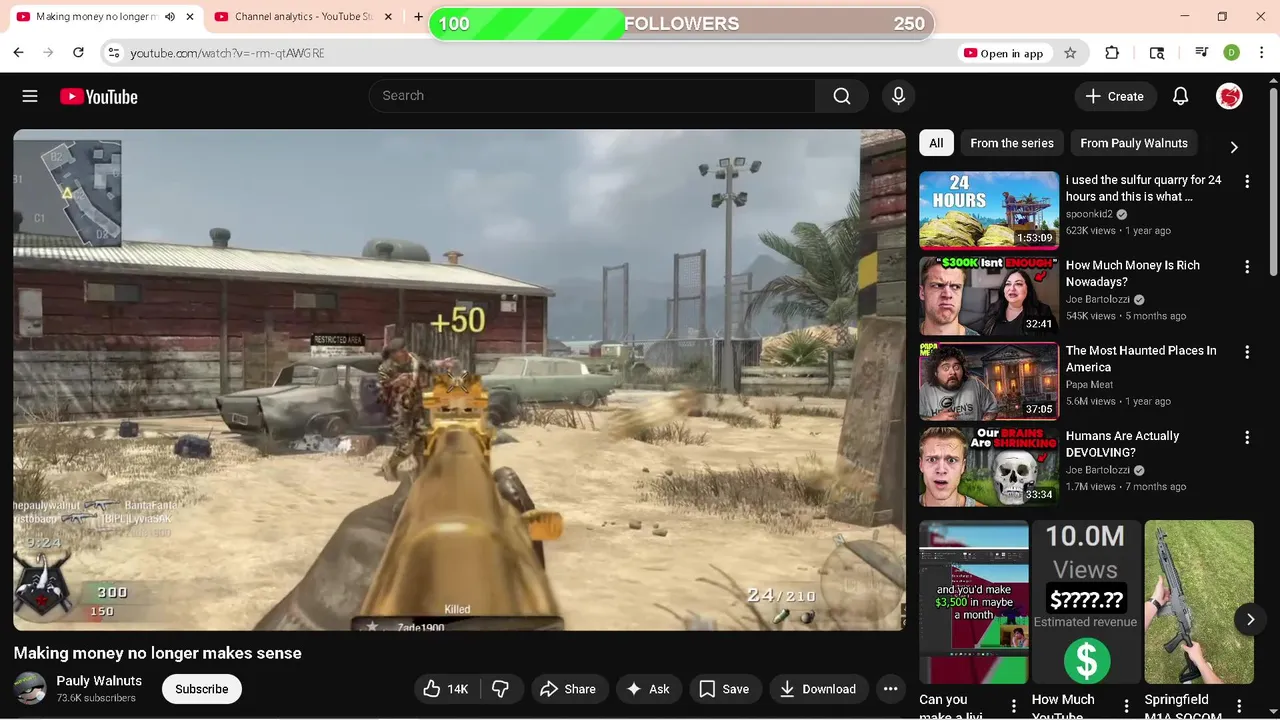The width and height of the screenshot is (1280, 720).
Task: Save the video to a playlist
Action: pyautogui.click(x=724, y=689)
